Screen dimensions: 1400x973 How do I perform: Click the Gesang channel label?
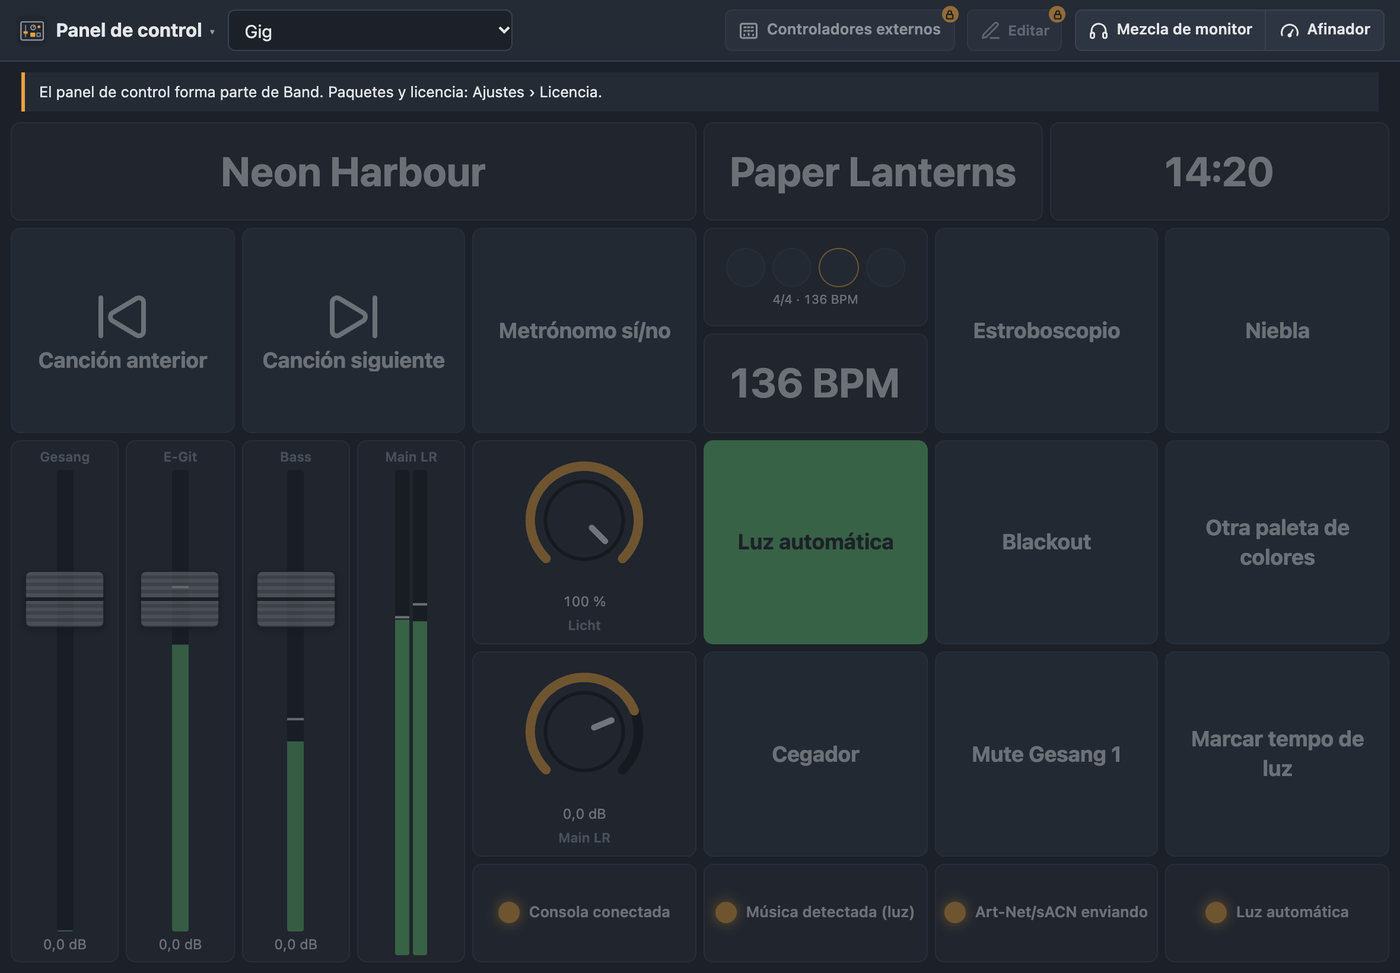(x=65, y=457)
